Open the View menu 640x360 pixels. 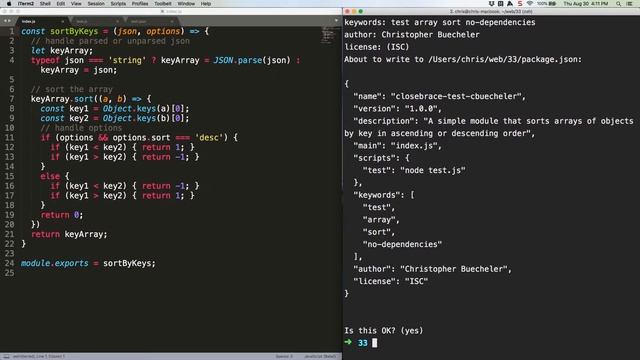tap(76, 4)
